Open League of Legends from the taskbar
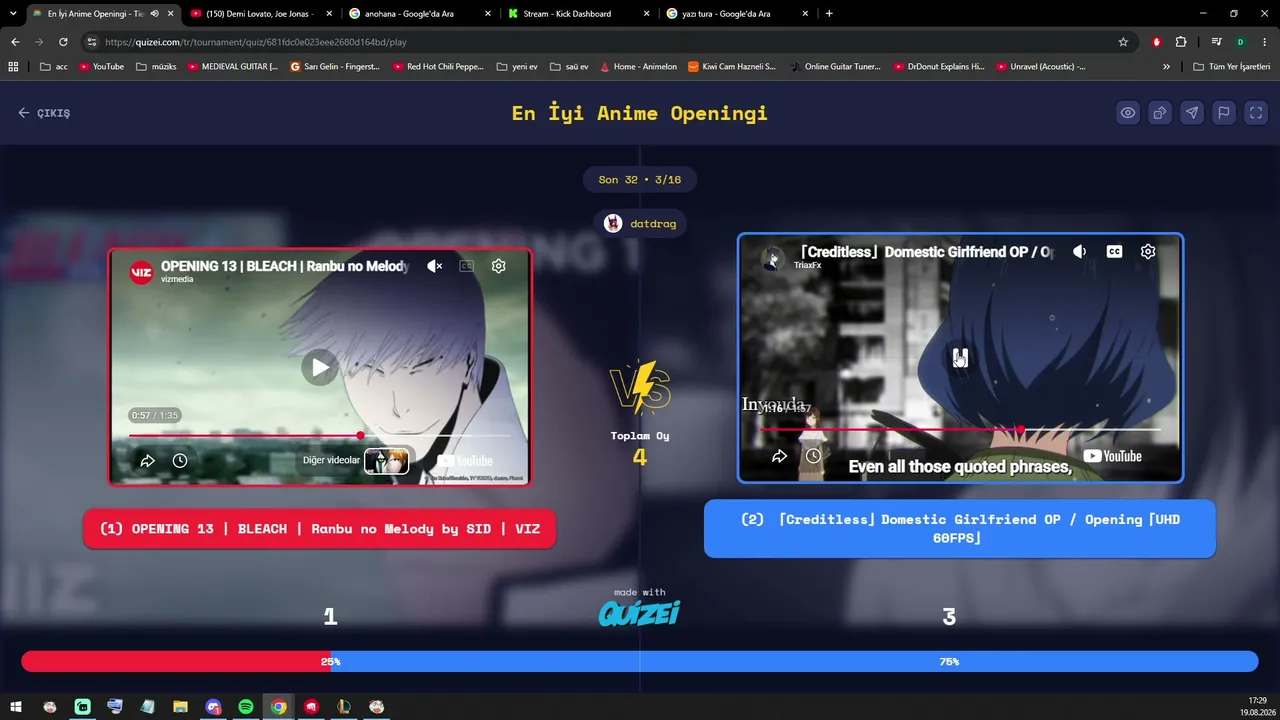1280x720 pixels. [344, 707]
